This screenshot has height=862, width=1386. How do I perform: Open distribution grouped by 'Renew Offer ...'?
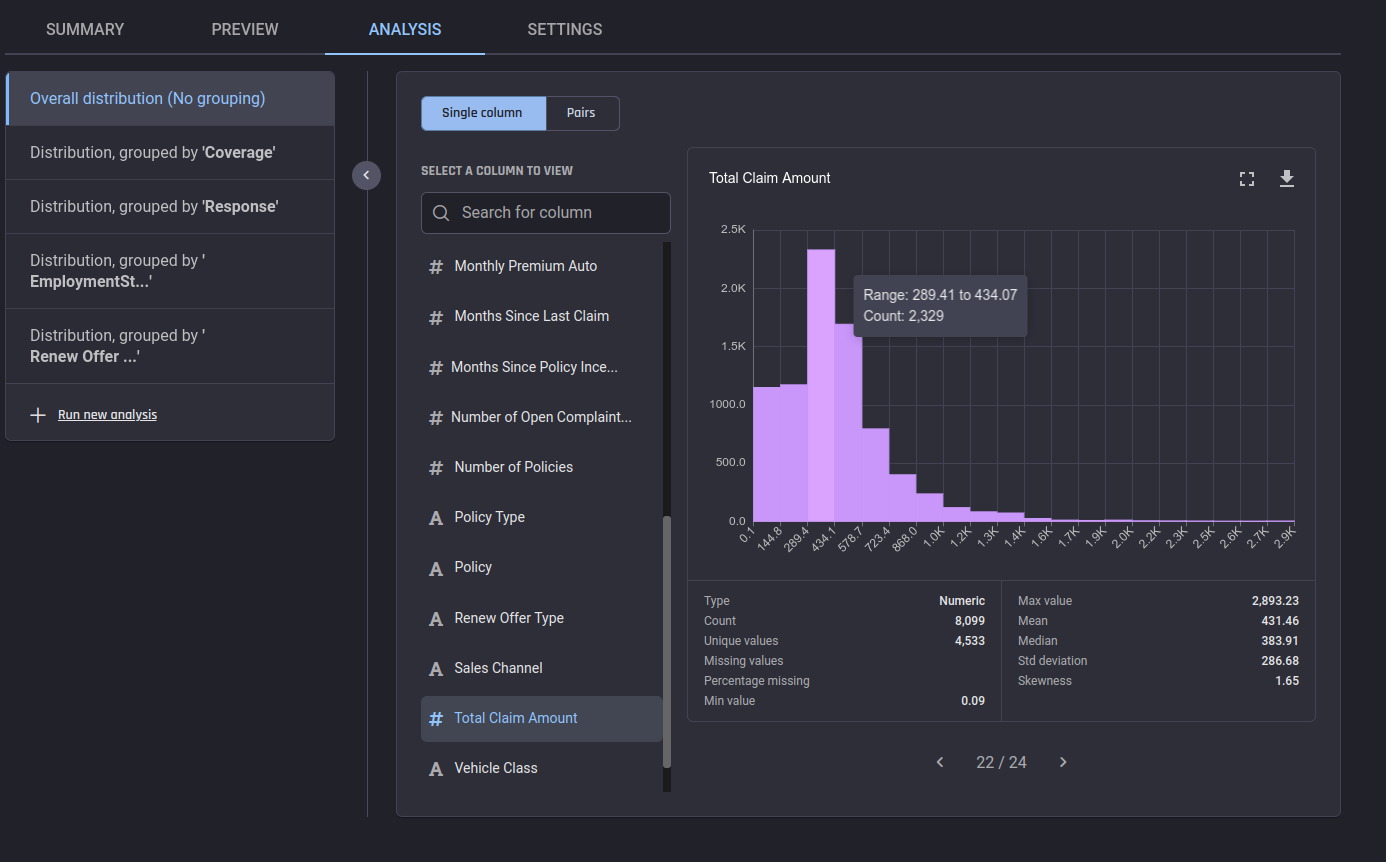pos(170,346)
